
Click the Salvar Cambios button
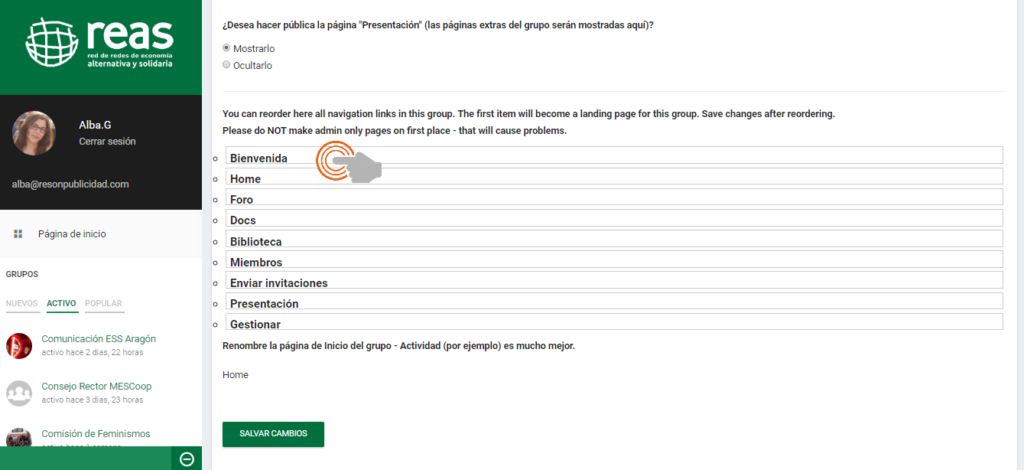click(x=273, y=434)
